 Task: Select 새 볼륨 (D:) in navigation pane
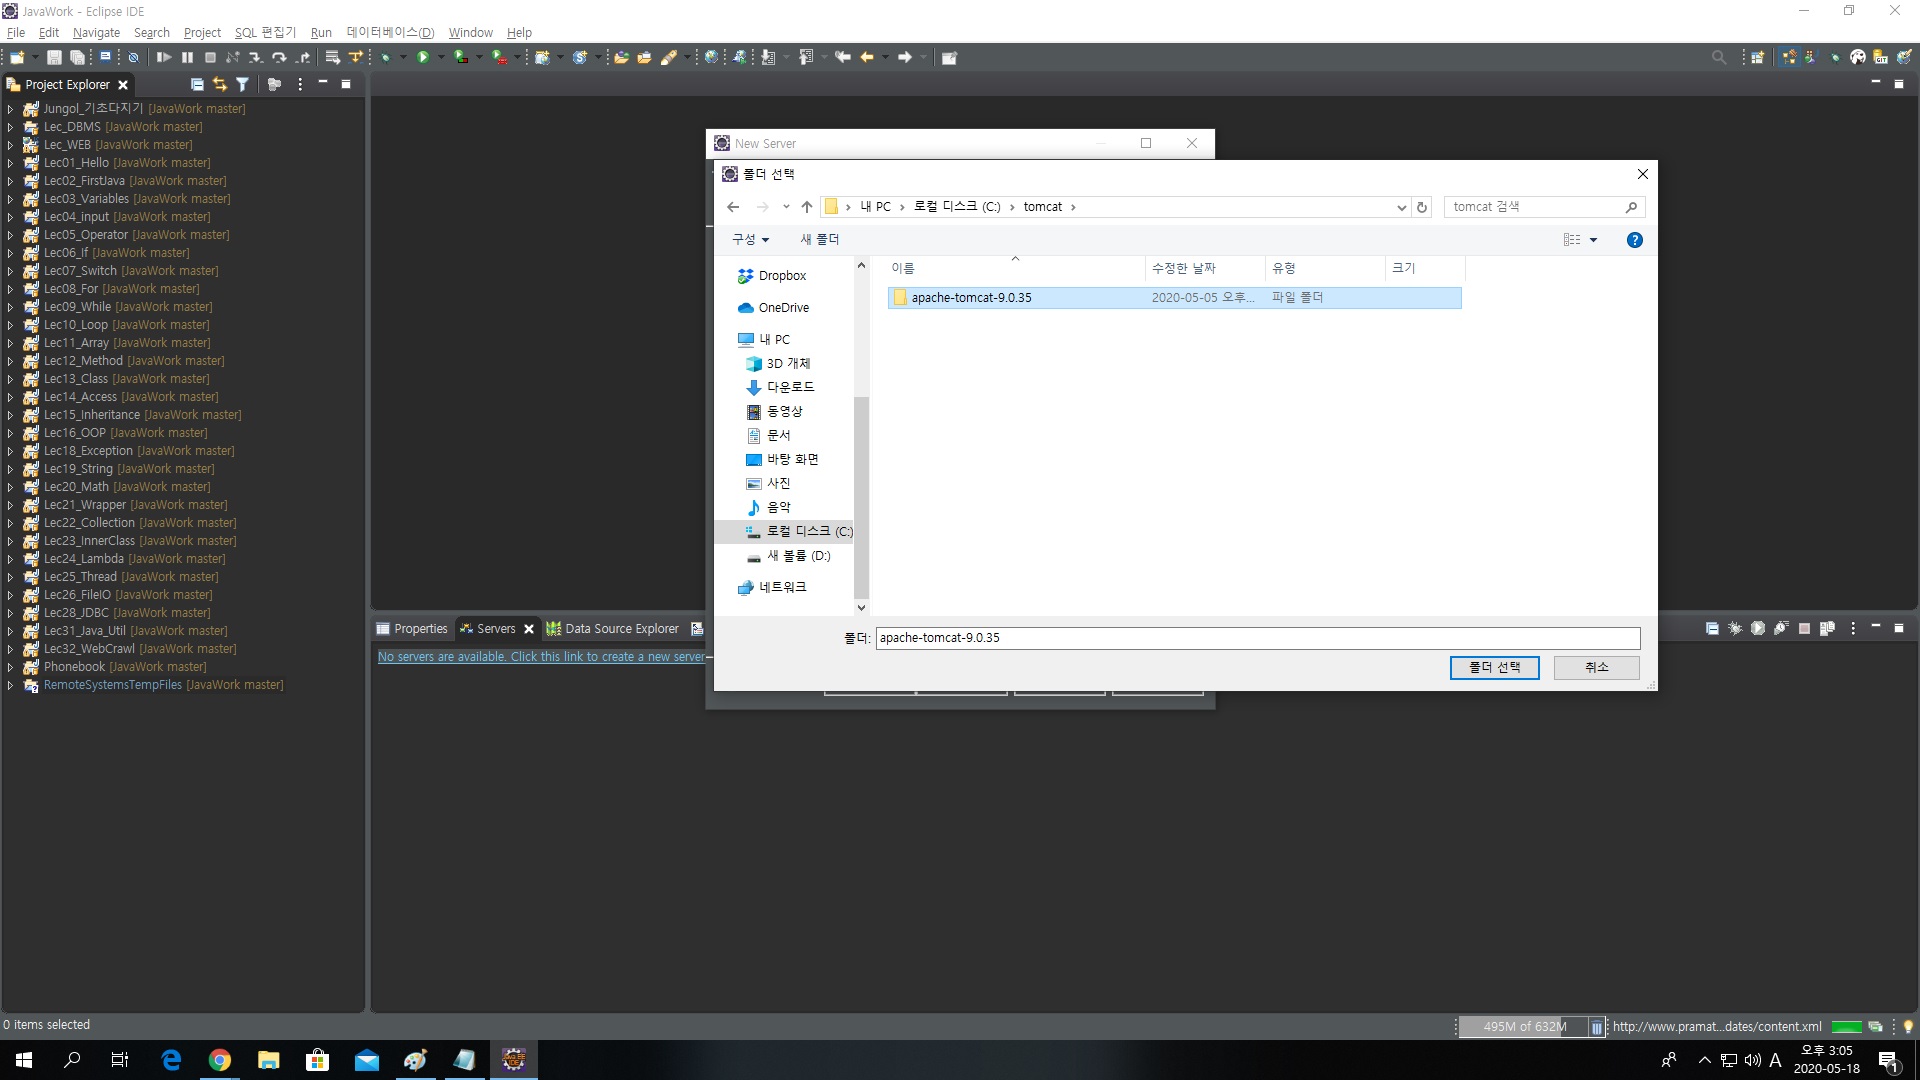(797, 556)
